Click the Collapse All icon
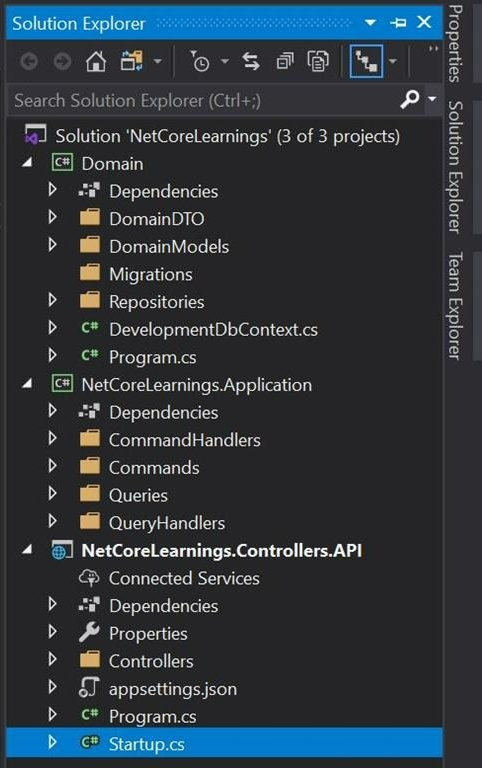Screen dimensions: 482x768 coord(285,61)
